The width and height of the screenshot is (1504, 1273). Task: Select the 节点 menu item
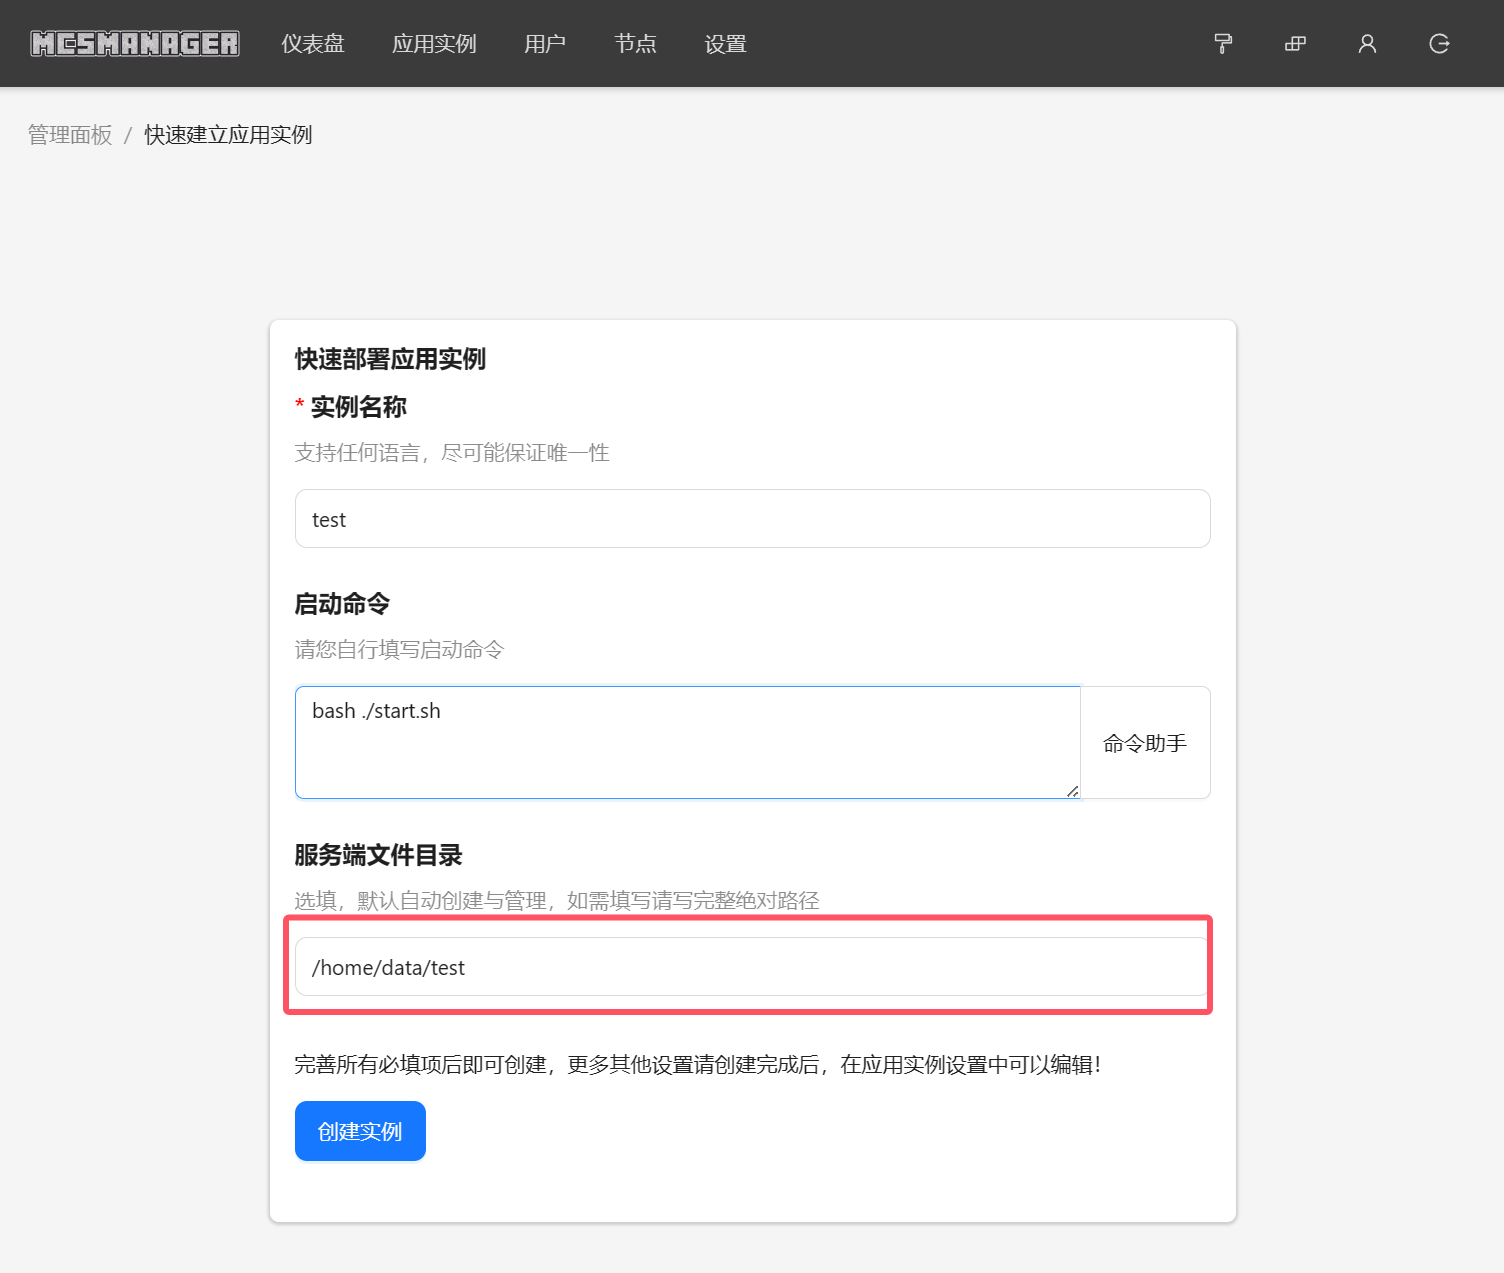[x=635, y=44]
